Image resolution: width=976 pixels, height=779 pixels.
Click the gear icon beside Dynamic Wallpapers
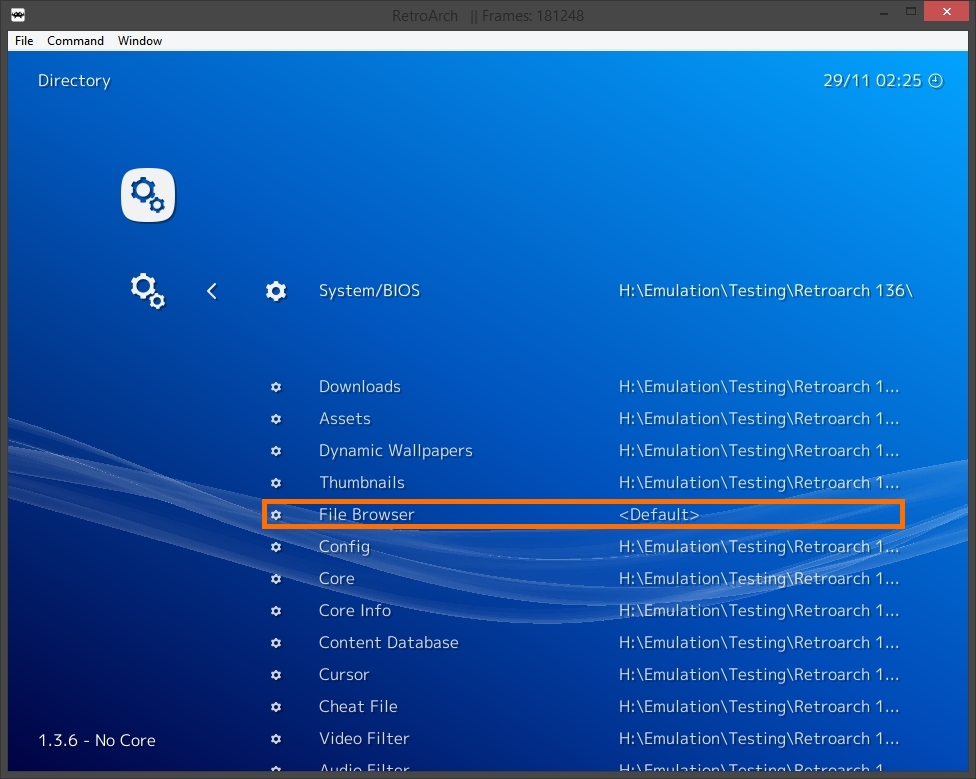click(276, 451)
